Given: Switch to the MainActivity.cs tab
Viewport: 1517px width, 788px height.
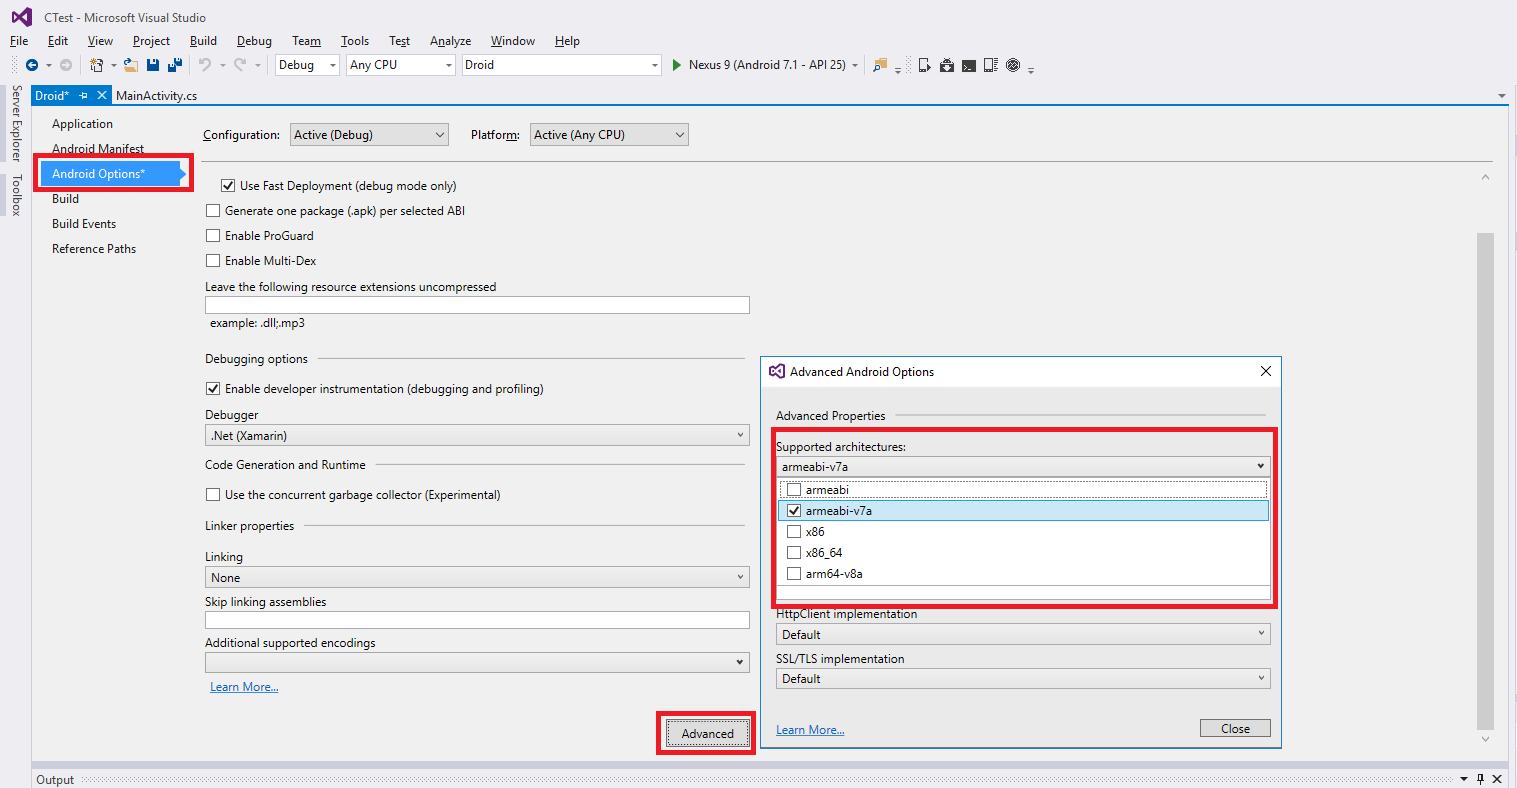Looking at the screenshot, I should (156, 96).
